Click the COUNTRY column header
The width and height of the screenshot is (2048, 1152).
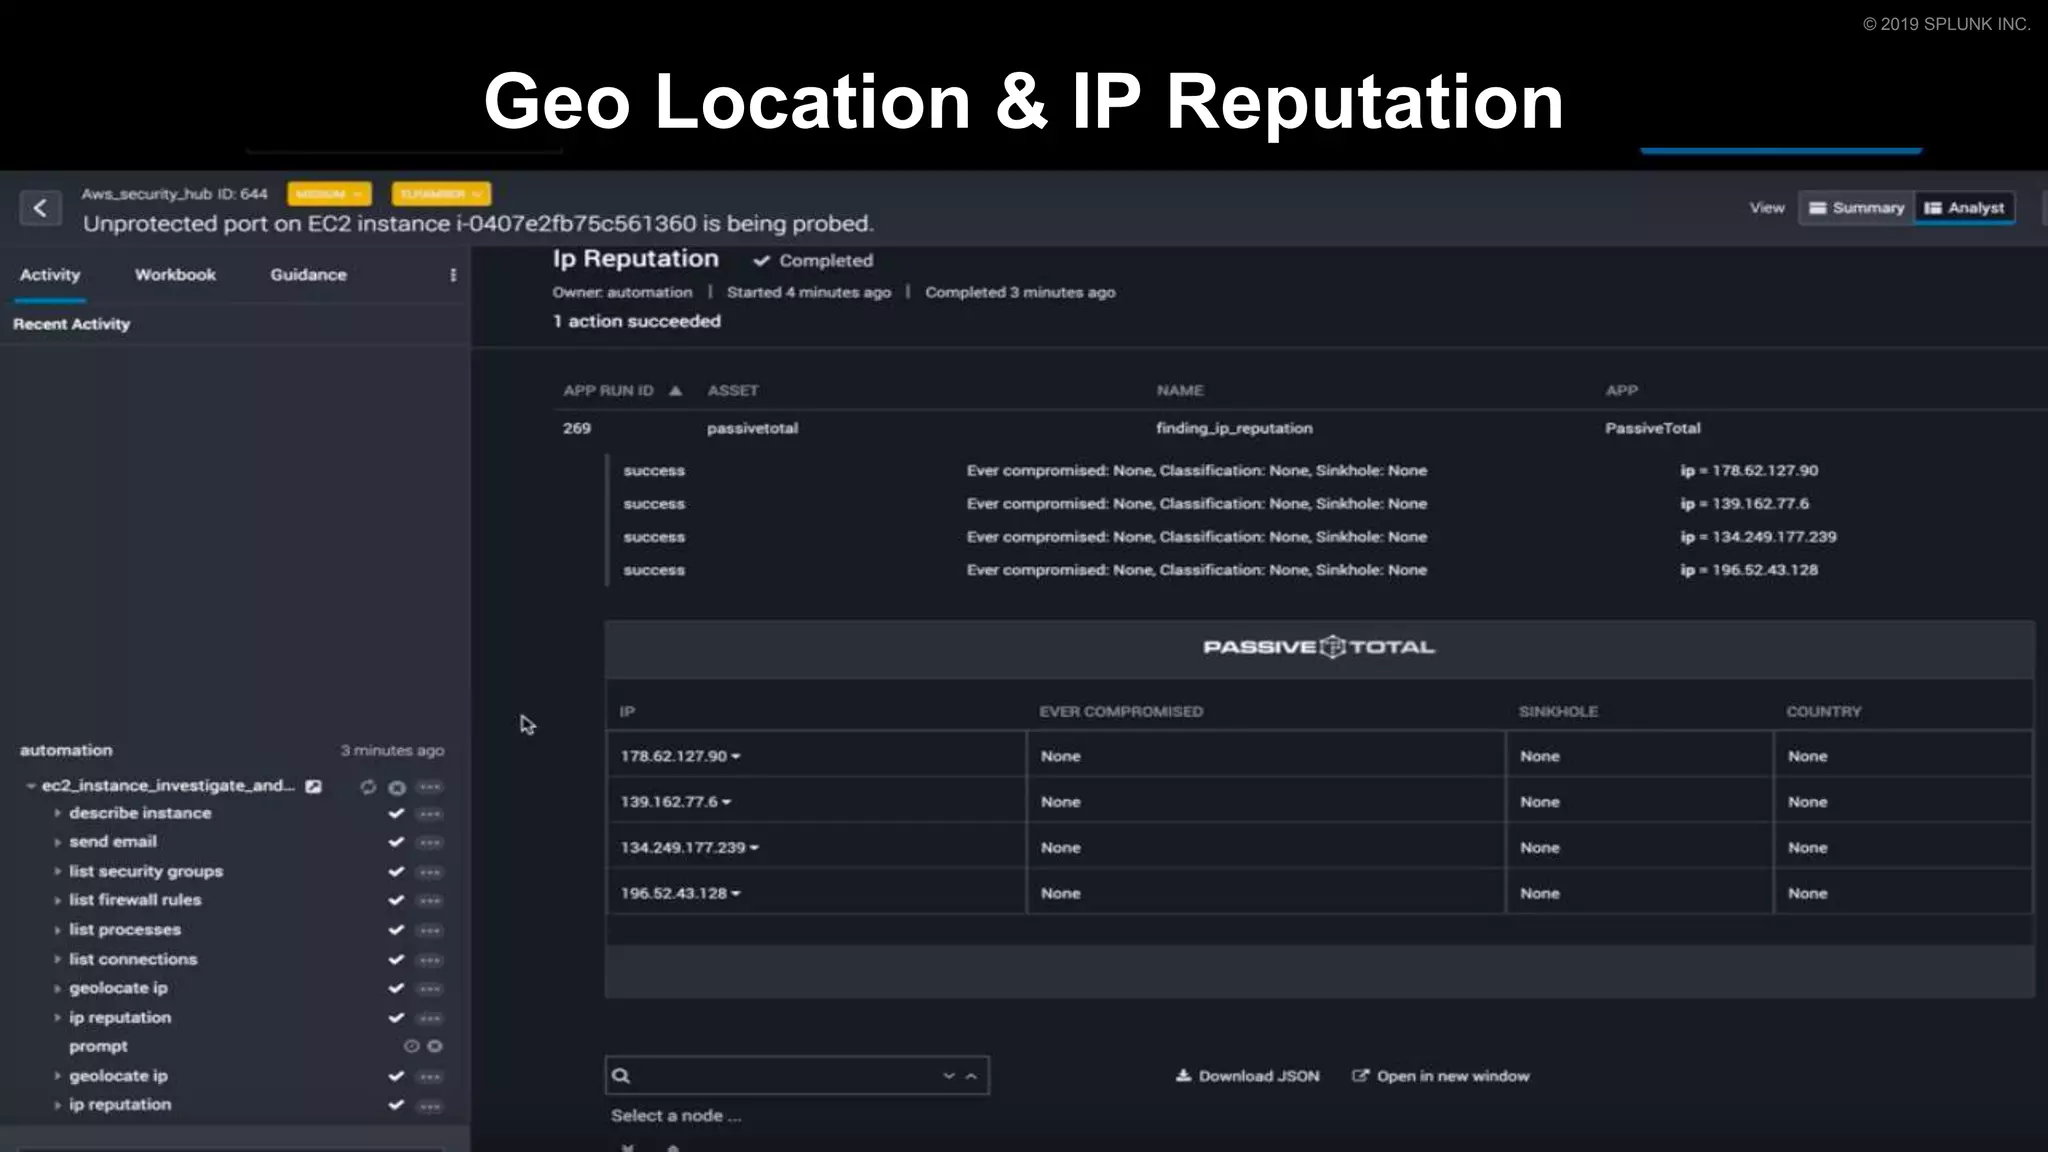coord(1824,712)
